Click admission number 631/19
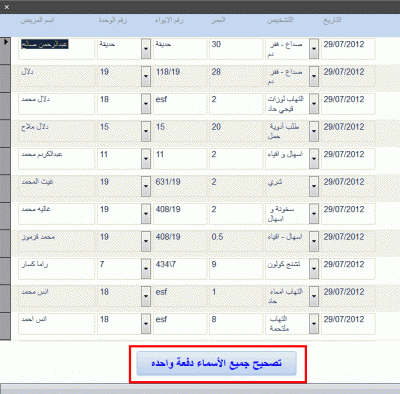Screen dimensions: 400x394 point(168,182)
